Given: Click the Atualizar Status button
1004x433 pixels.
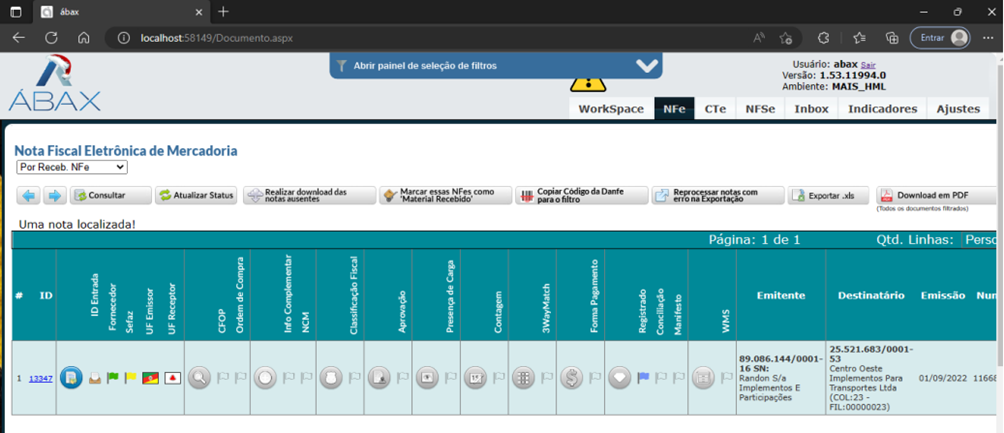Looking at the screenshot, I should point(196,196).
